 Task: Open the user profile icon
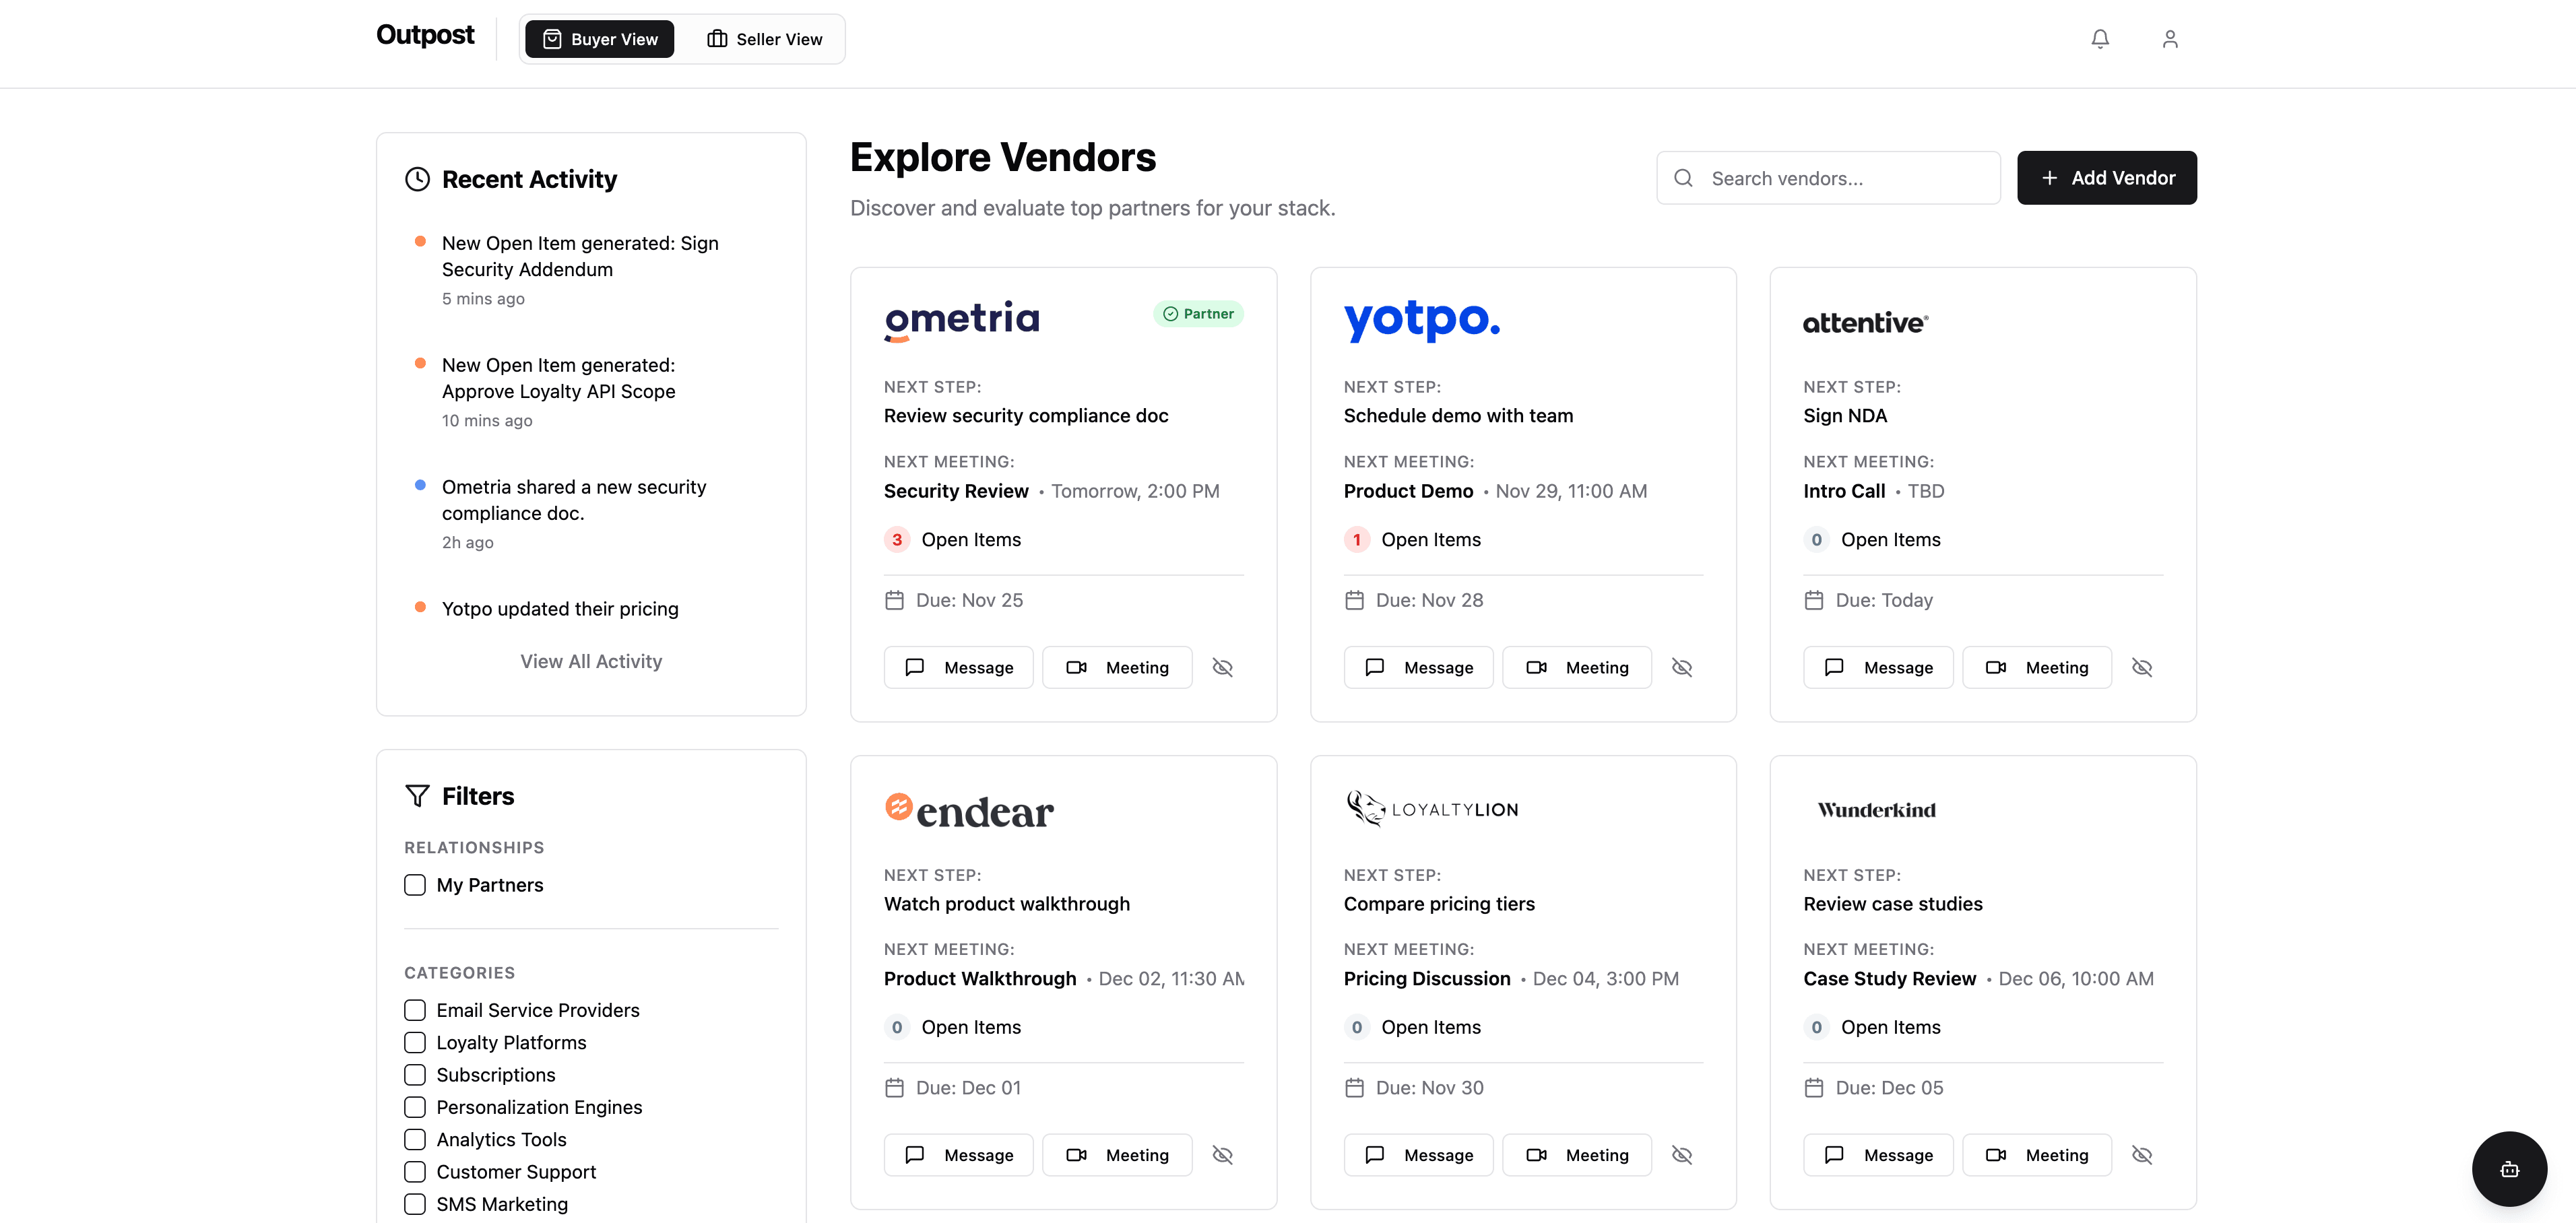(2170, 38)
